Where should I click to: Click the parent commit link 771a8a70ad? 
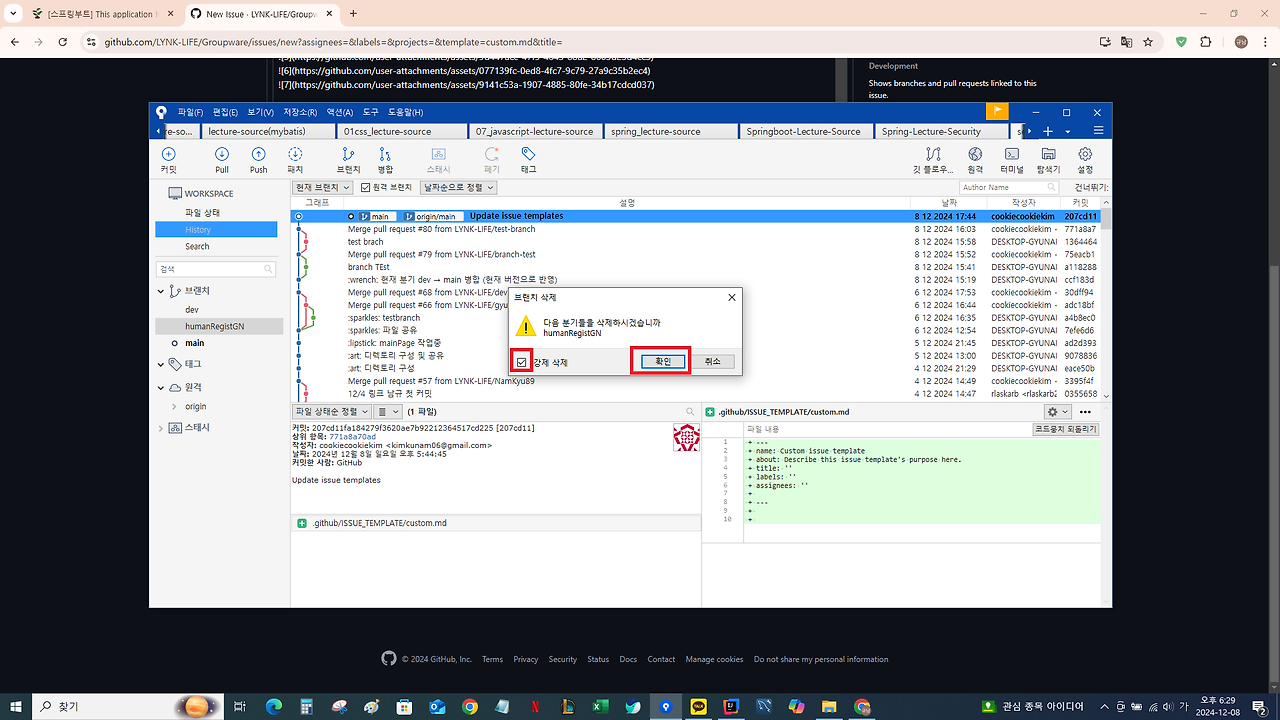[x=352, y=437]
